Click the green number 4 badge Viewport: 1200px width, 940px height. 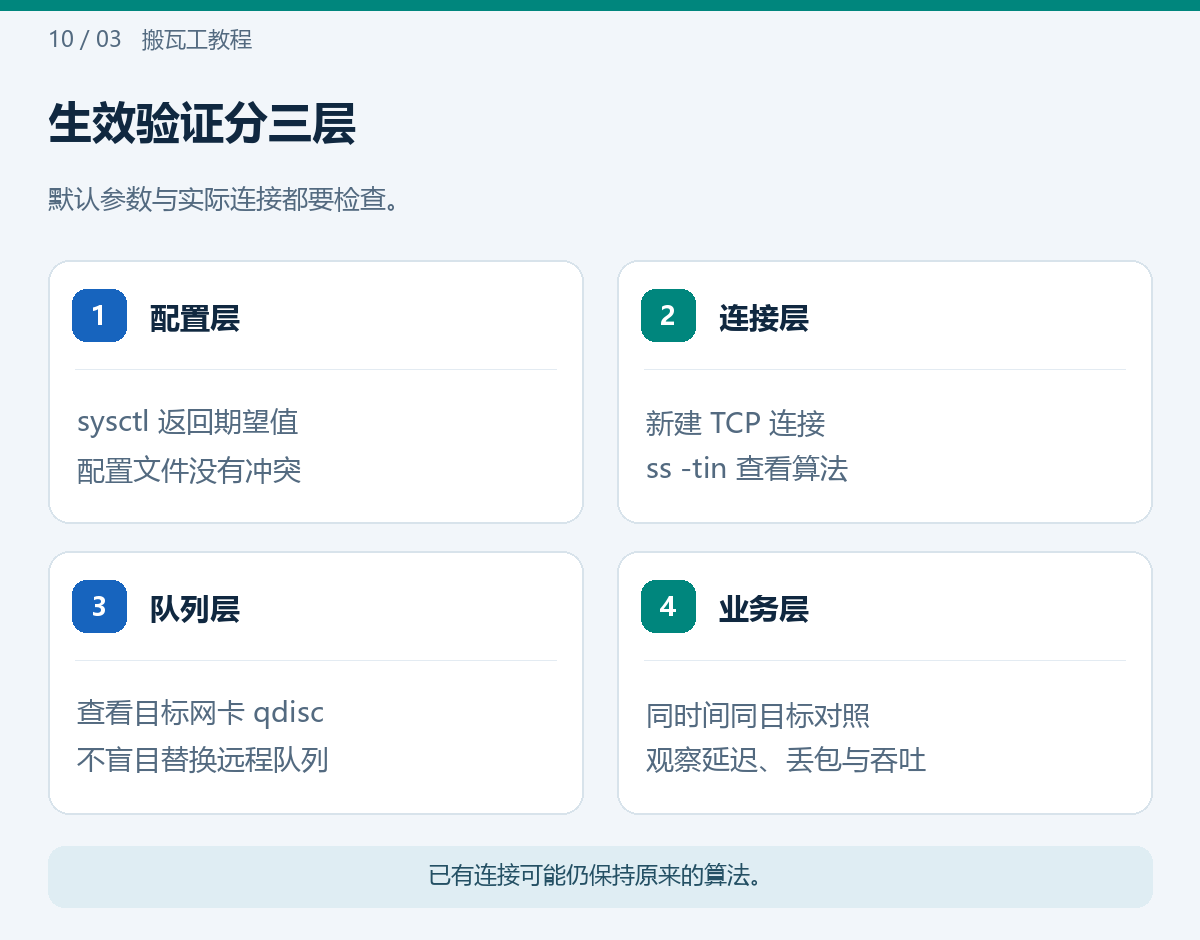pos(668,606)
